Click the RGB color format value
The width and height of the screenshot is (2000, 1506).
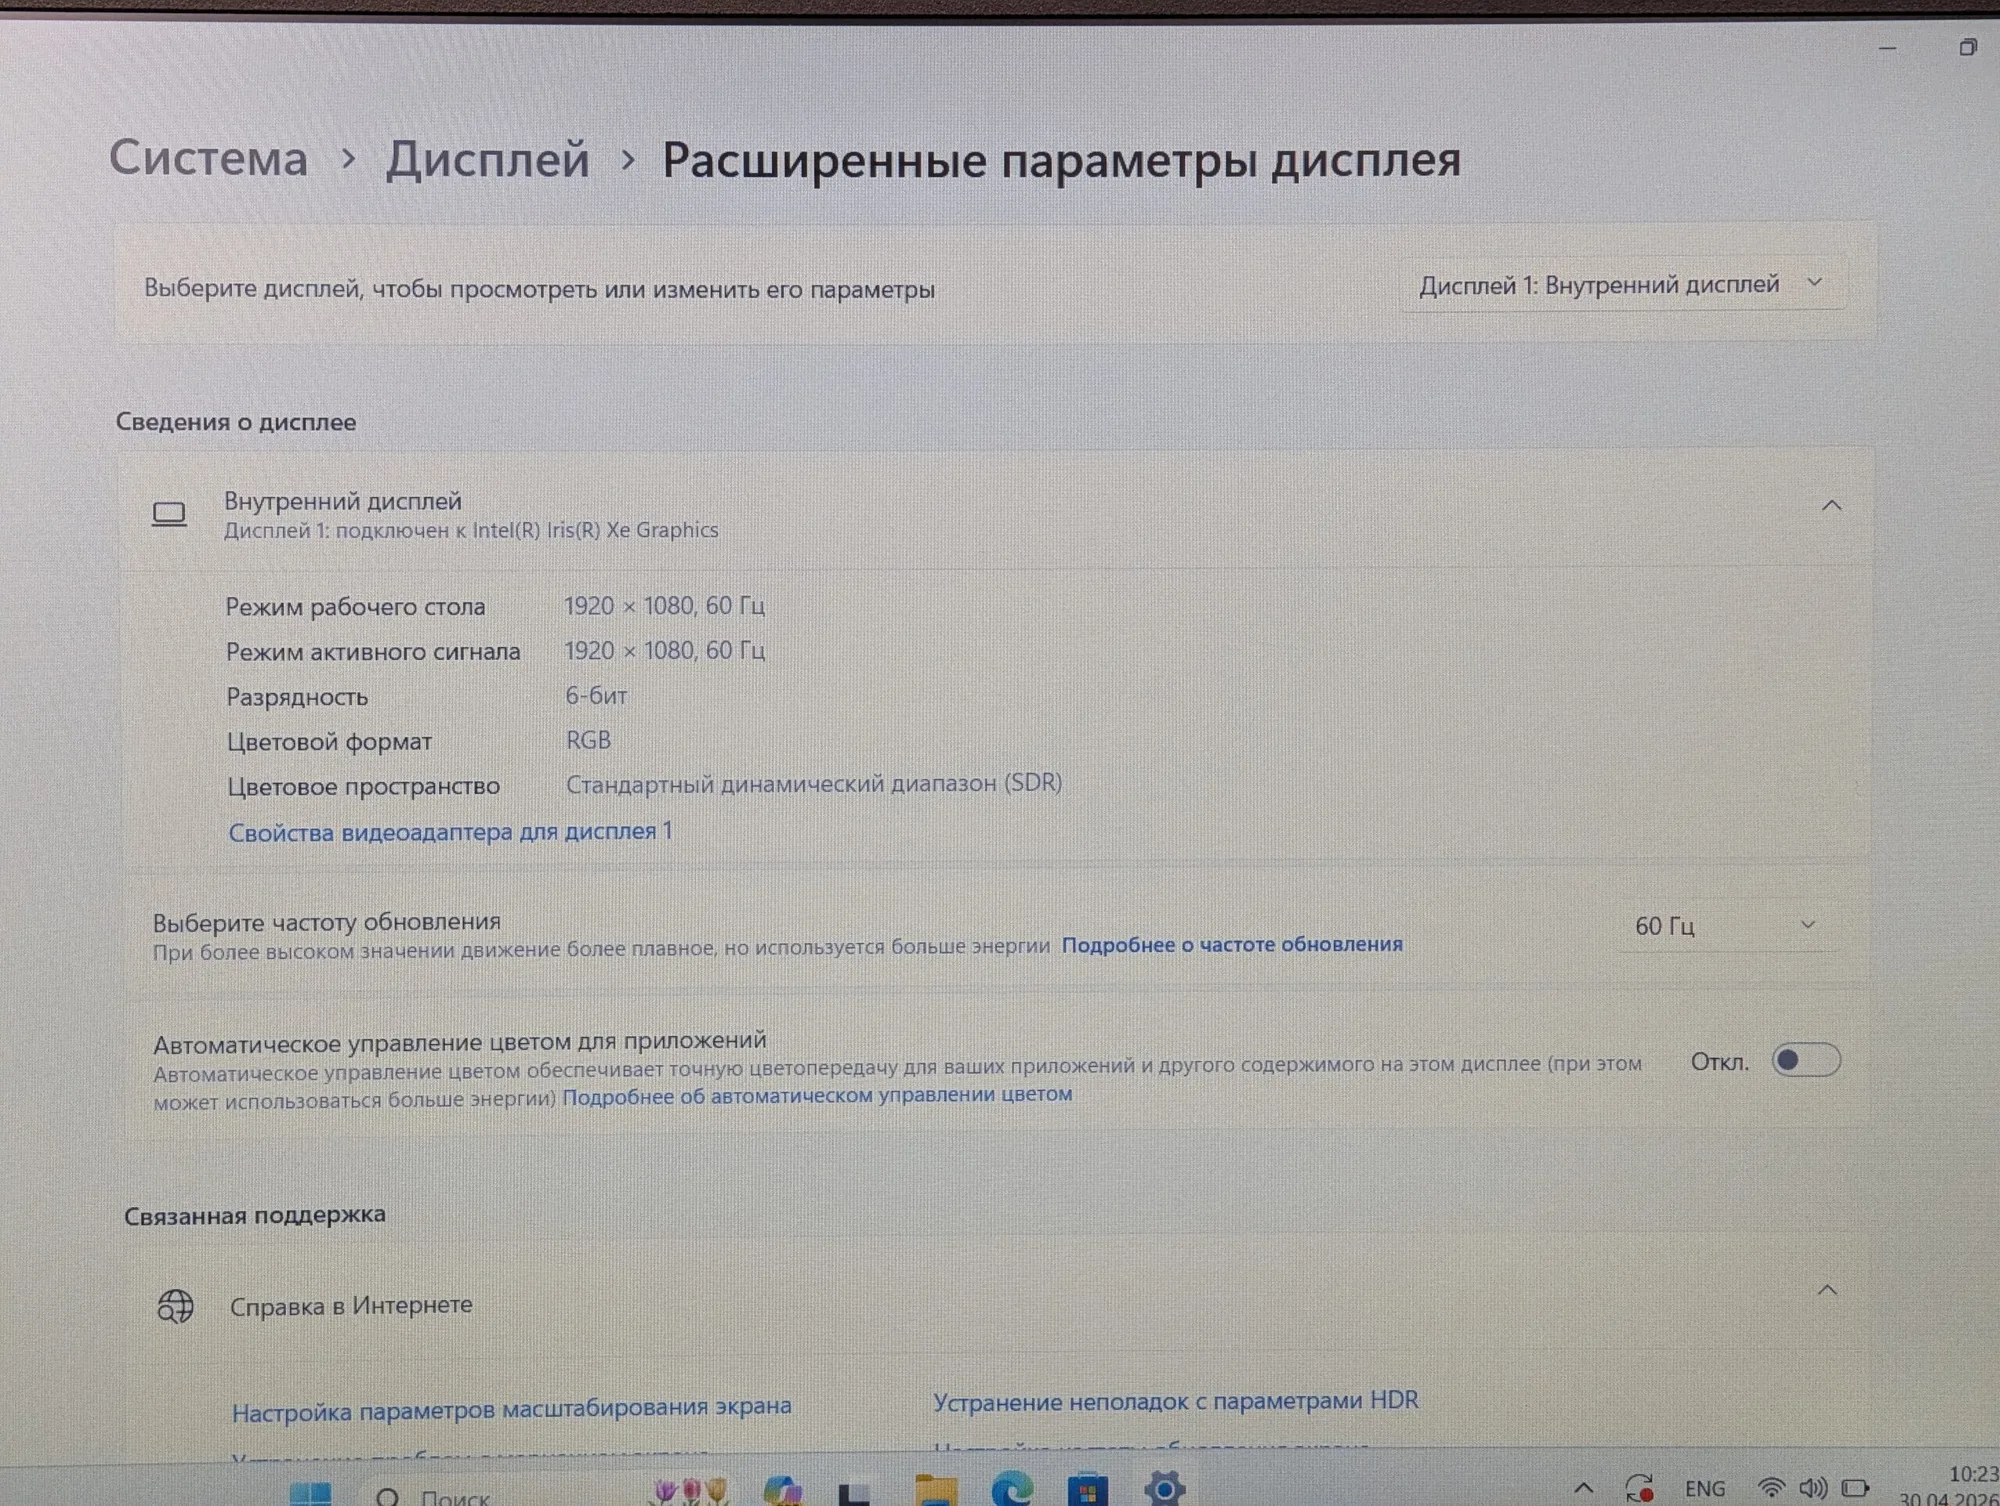coord(588,740)
